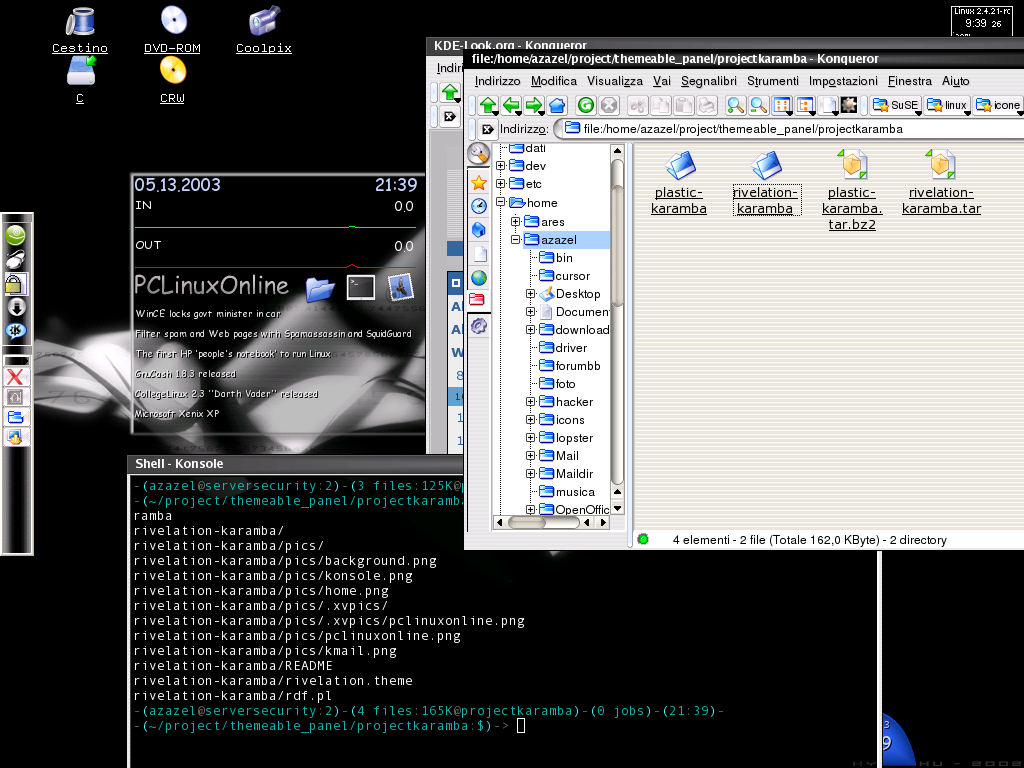
Task: Go forward with the green right arrow
Action: pyautogui.click(x=534, y=105)
